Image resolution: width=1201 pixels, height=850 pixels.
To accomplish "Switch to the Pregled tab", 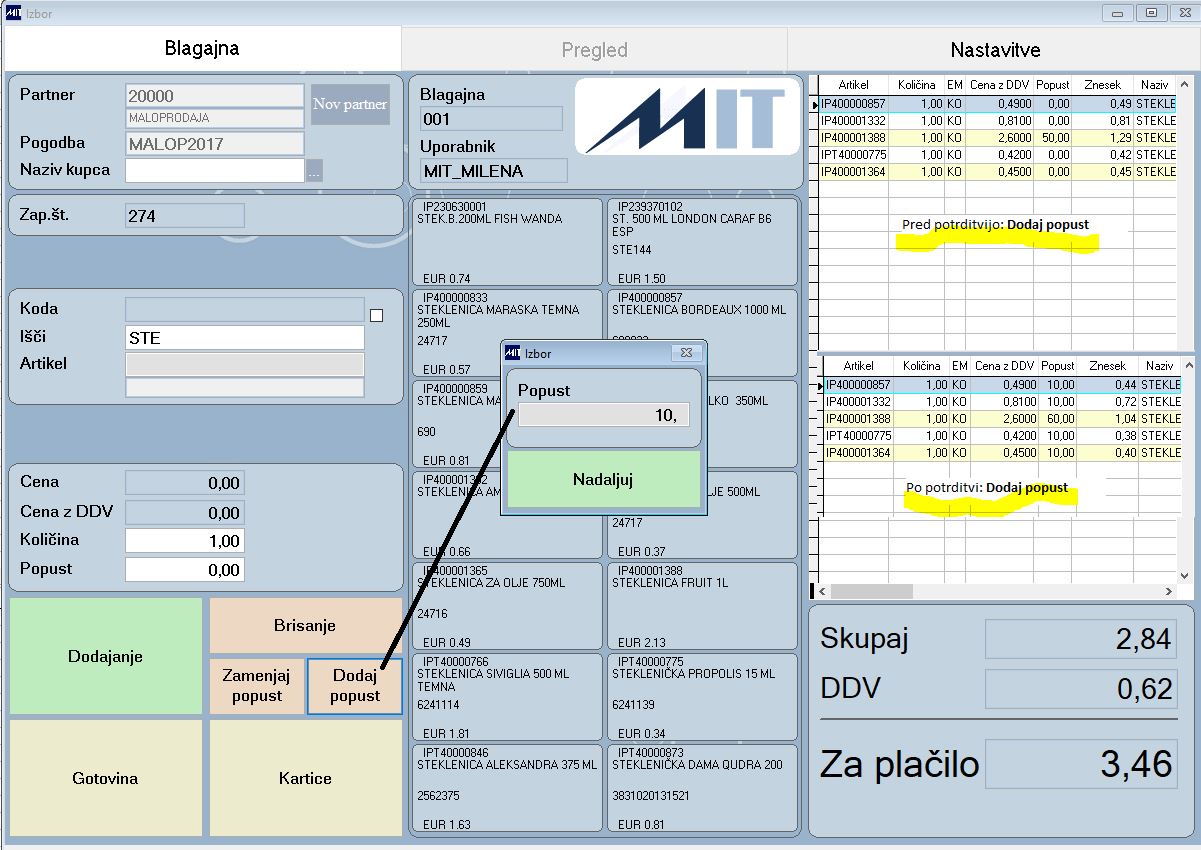I will coord(594,49).
